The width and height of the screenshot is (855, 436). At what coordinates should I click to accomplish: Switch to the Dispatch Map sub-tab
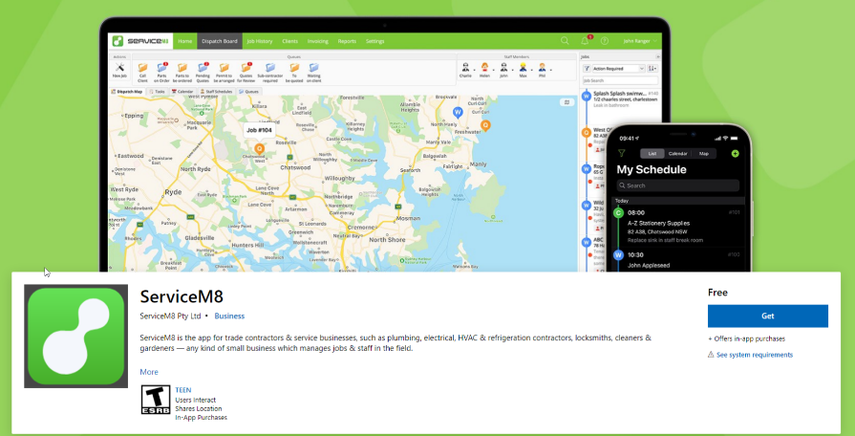[127, 92]
